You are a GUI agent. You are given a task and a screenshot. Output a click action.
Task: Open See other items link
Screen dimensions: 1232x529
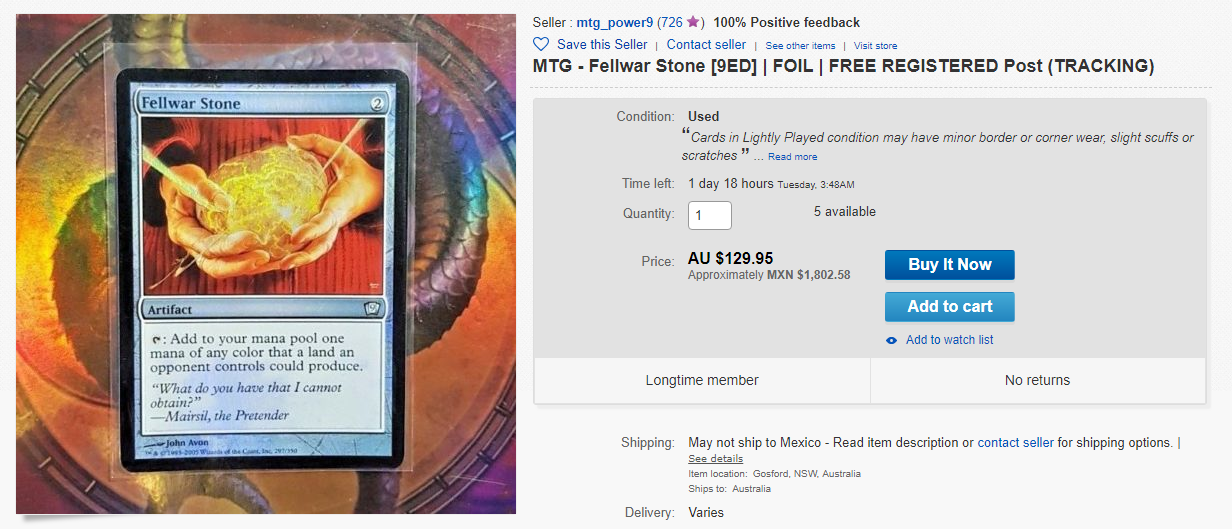(800, 45)
